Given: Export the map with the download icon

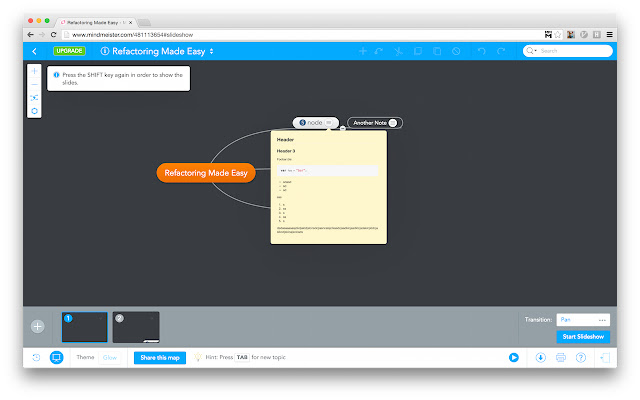Looking at the screenshot, I should 540,358.
